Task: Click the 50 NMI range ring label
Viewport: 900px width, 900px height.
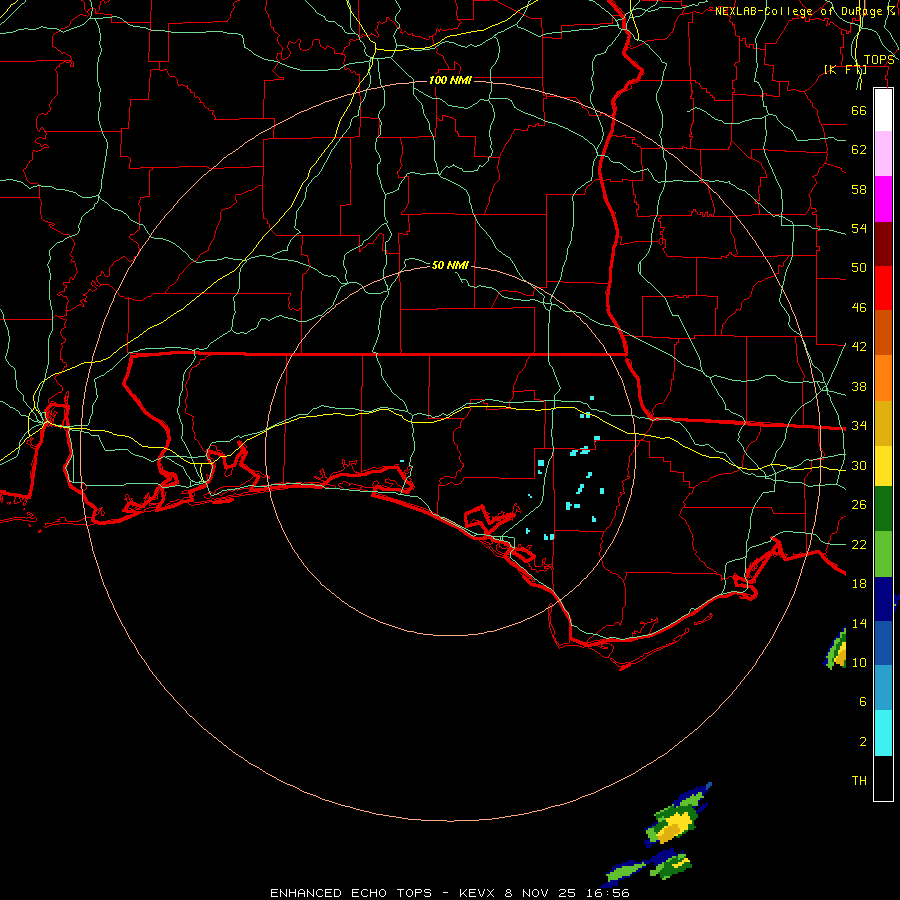Action: [x=450, y=265]
